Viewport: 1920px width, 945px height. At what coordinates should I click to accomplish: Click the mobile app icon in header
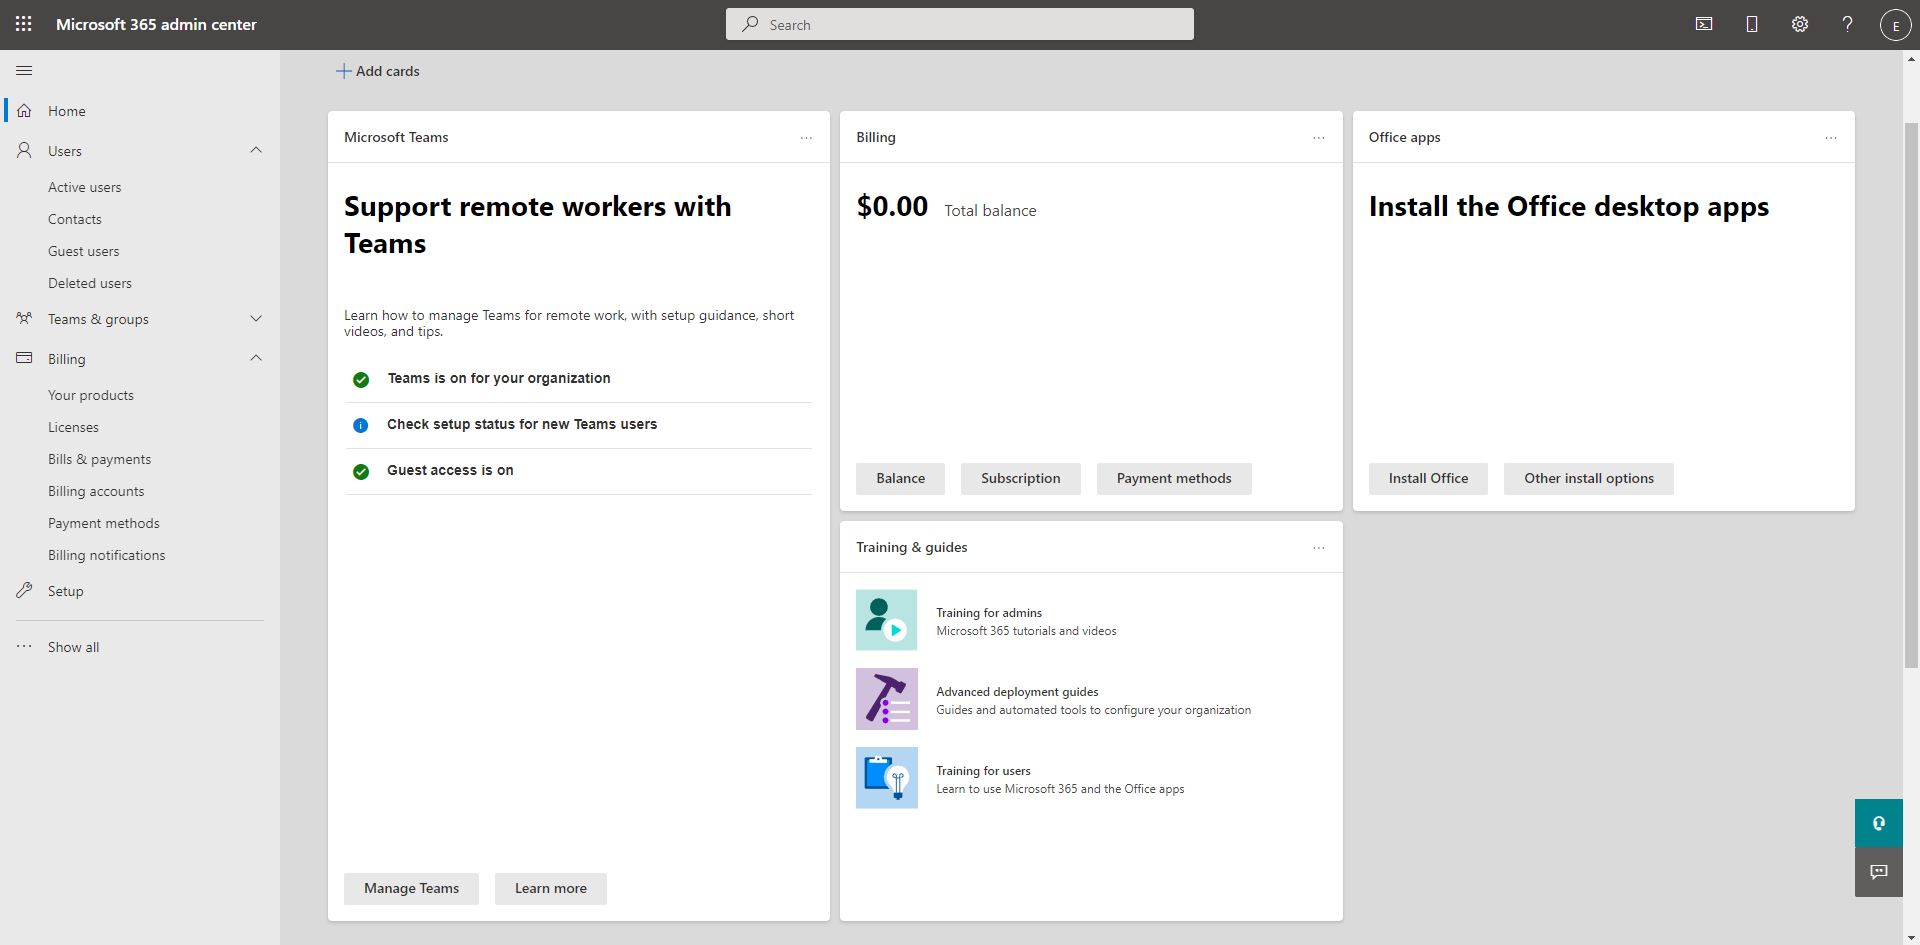pos(1752,24)
